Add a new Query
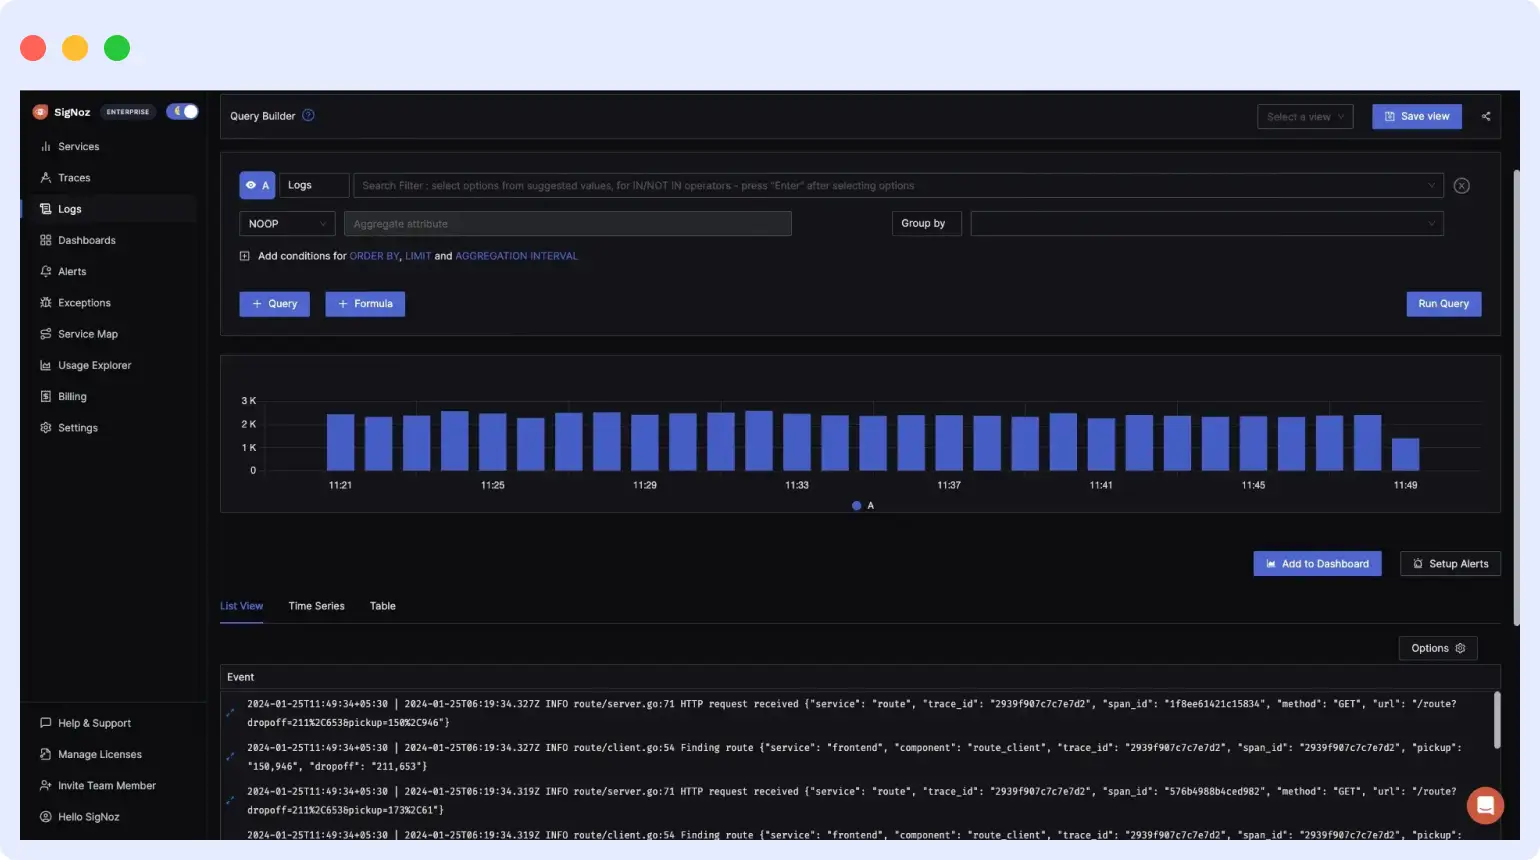 pos(275,304)
